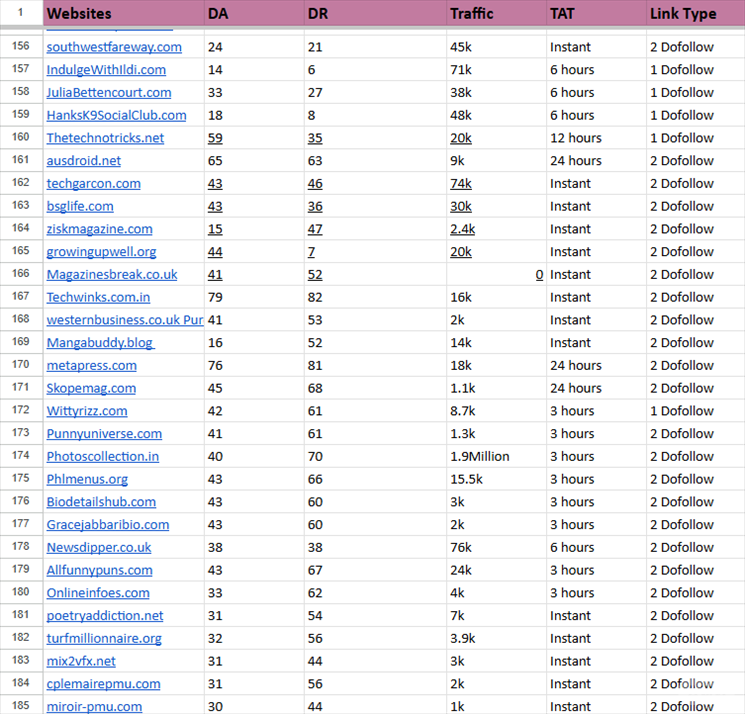Click the 15.5k traffic cell
This screenshot has height=714, width=745.
[497, 479]
